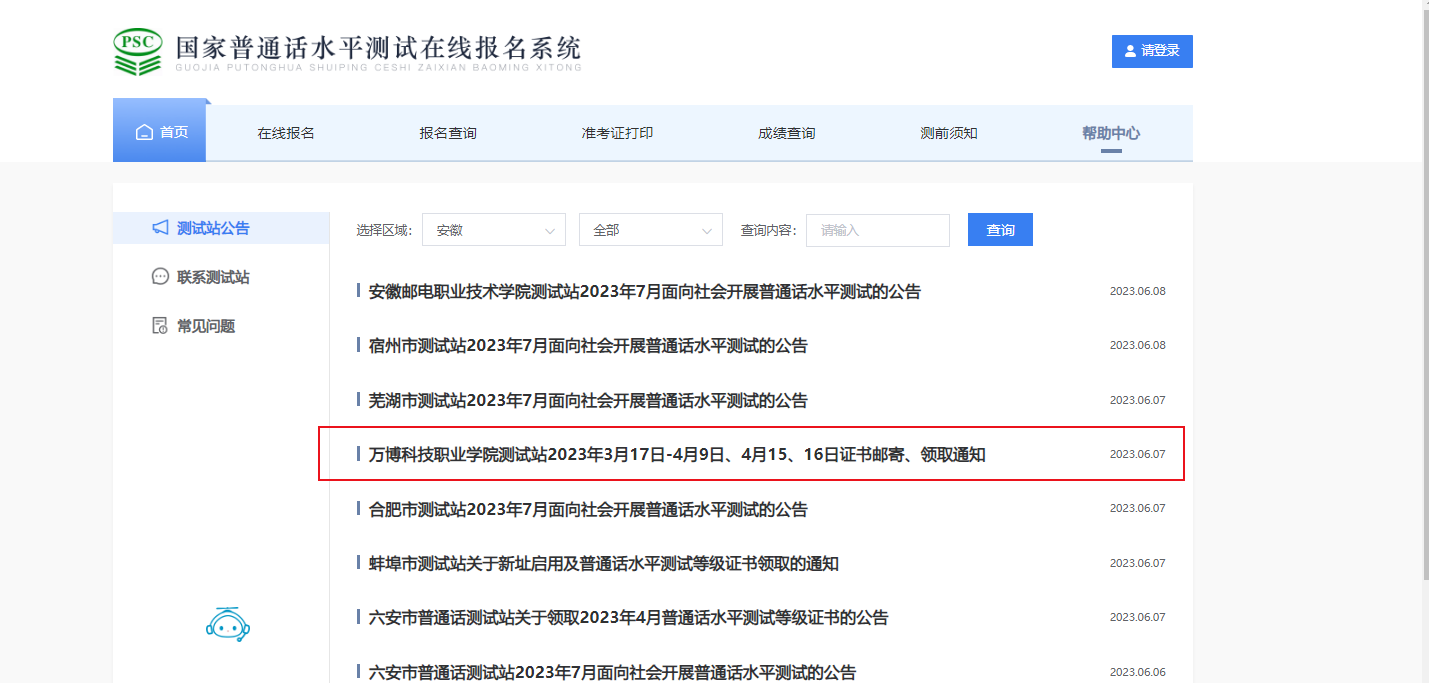The height and width of the screenshot is (683, 1429).
Task: Open the 全部 city dropdown
Action: [x=651, y=230]
